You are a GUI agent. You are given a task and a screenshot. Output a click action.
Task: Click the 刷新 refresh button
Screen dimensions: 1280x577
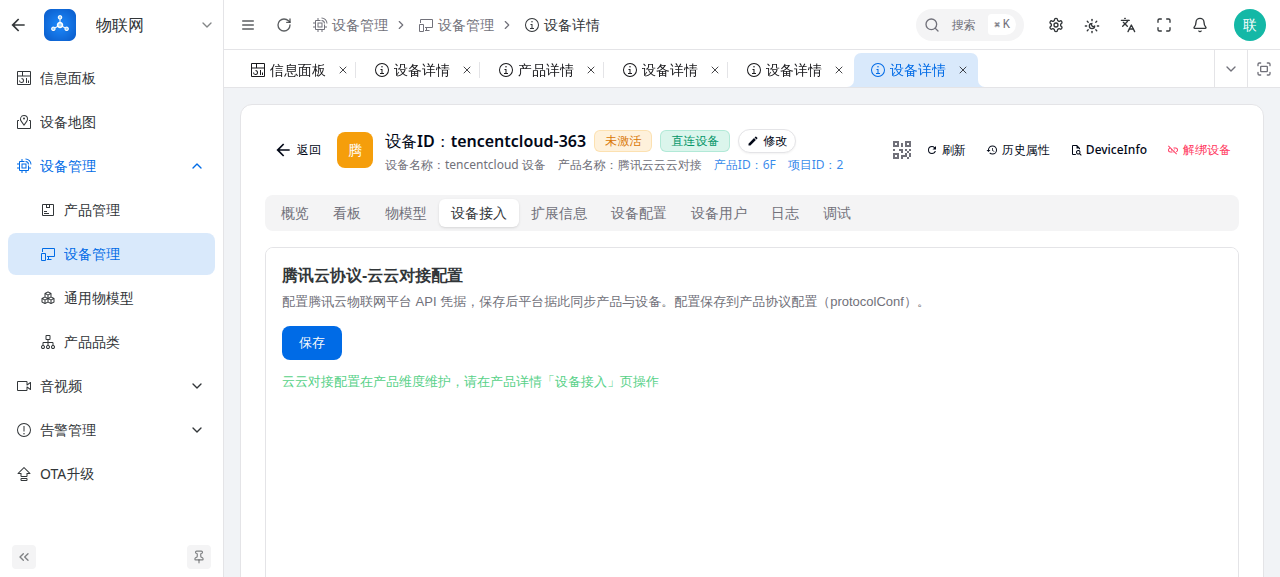tap(946, 150)
